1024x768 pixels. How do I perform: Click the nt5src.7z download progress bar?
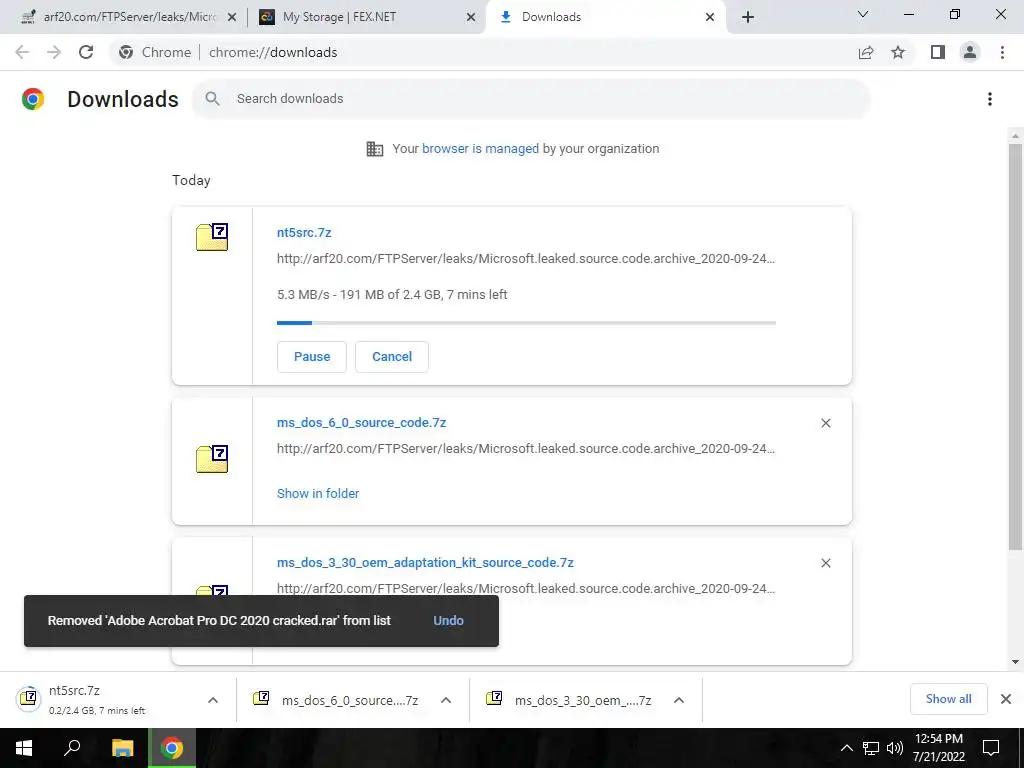tap(526, 323)
